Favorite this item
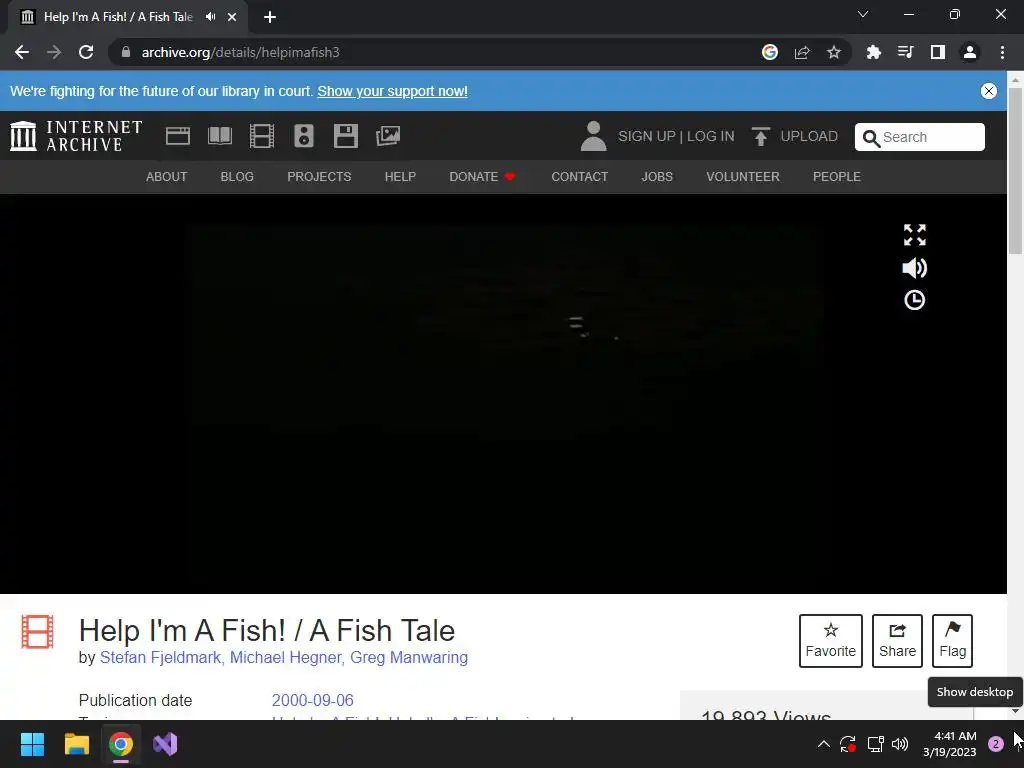The height and width of the screenshot is (768, 1024). (x=831, y=641)
